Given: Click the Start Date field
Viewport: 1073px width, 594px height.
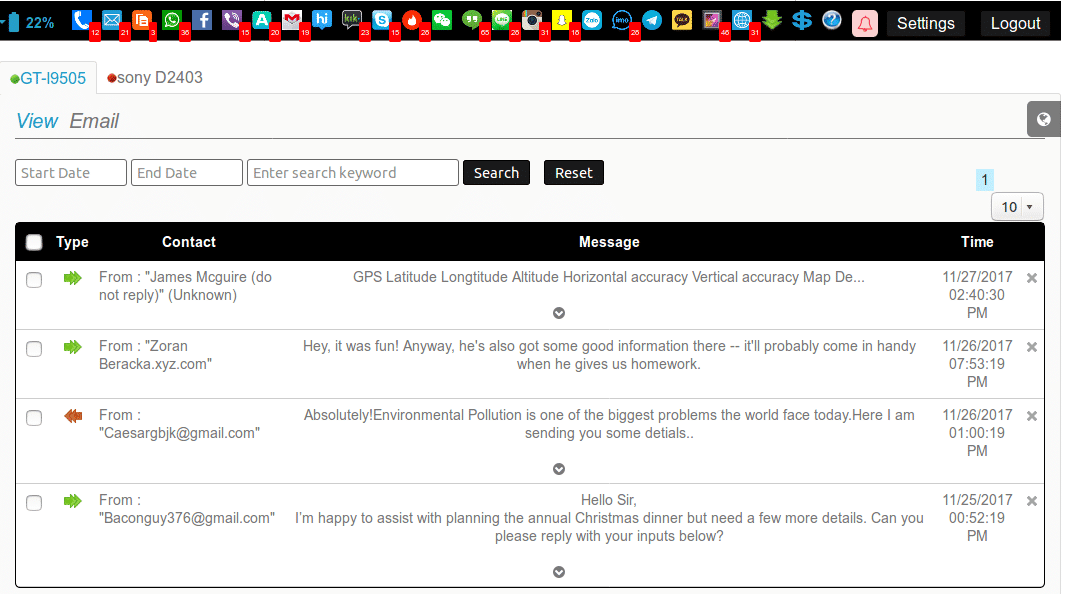Looking at the screenshot, I should click(x=70, y=172).
